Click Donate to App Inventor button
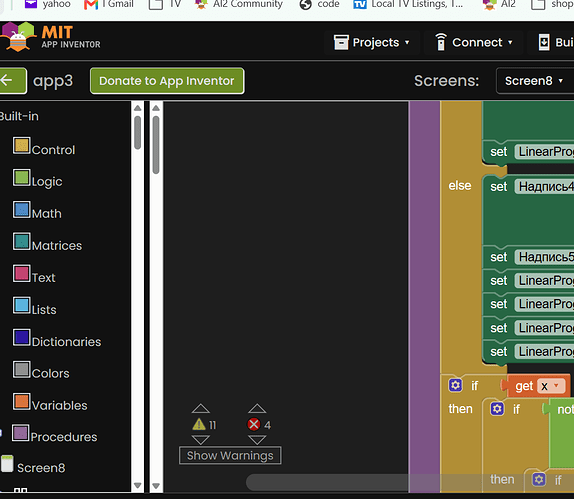574x499 pixels. click(167, 81)
